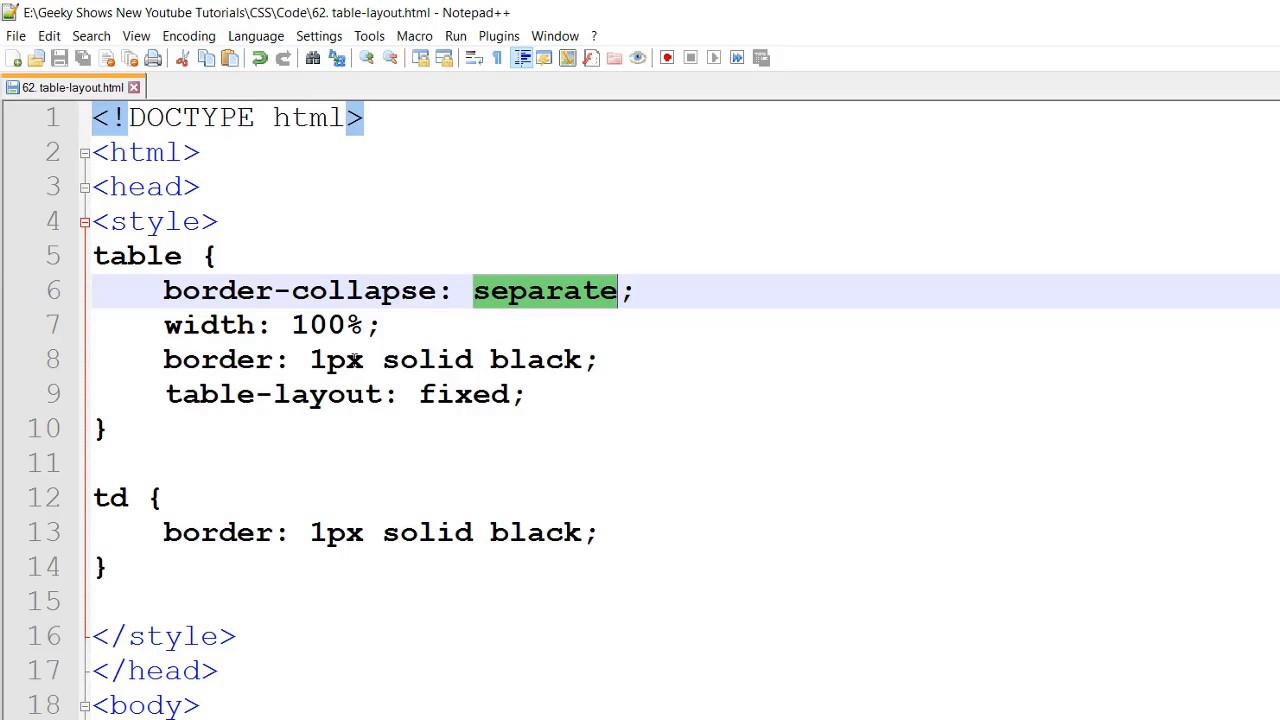Open the Plugins menu

[499, 36]
